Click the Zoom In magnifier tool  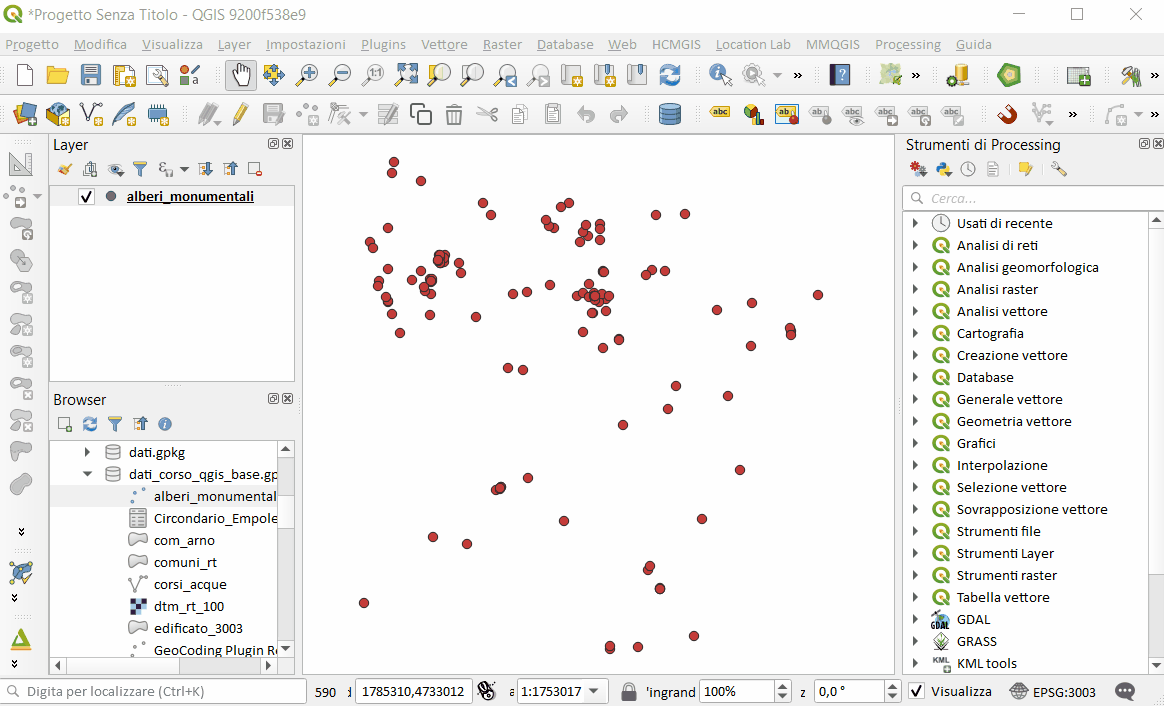pos(307,75)
